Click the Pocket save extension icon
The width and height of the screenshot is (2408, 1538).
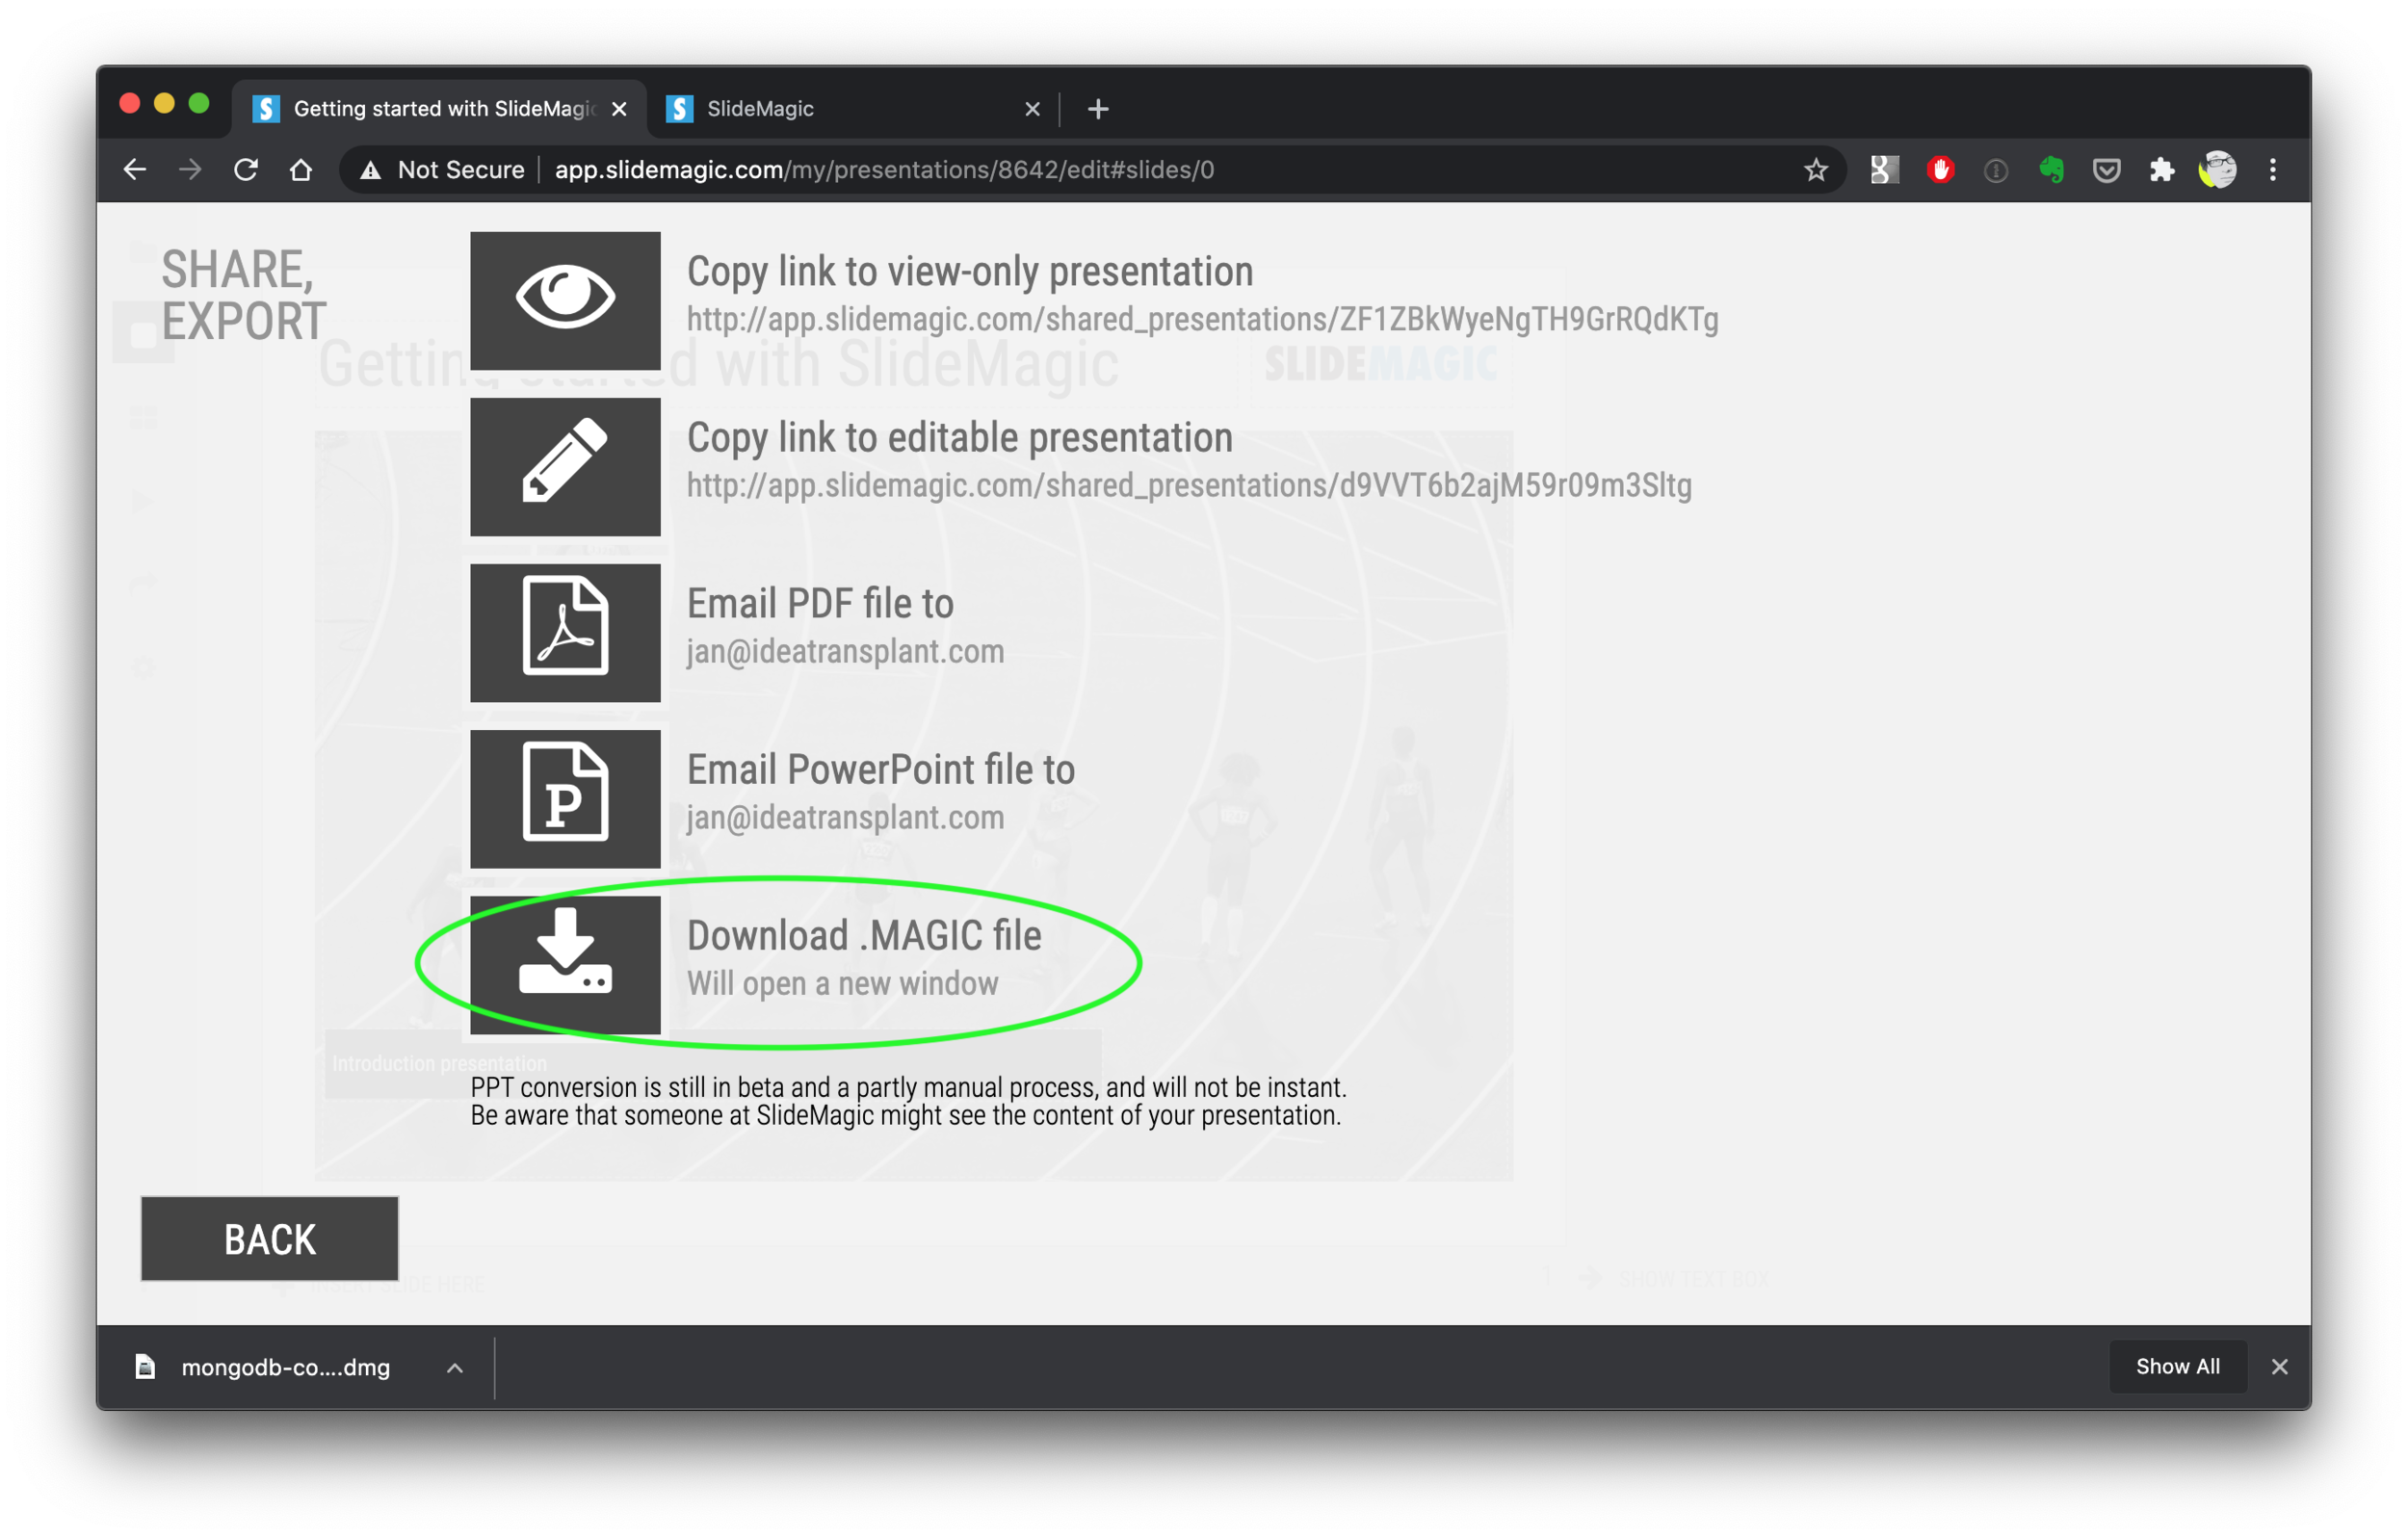(2106, 170)
